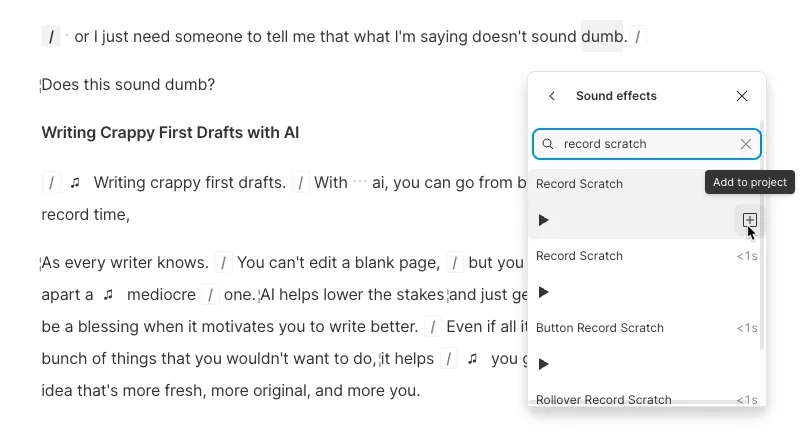The height and width of the screenshot is (433, 812).
Task: Click the 'Sound effects' panel title
Action: click(x=616, y=96)
